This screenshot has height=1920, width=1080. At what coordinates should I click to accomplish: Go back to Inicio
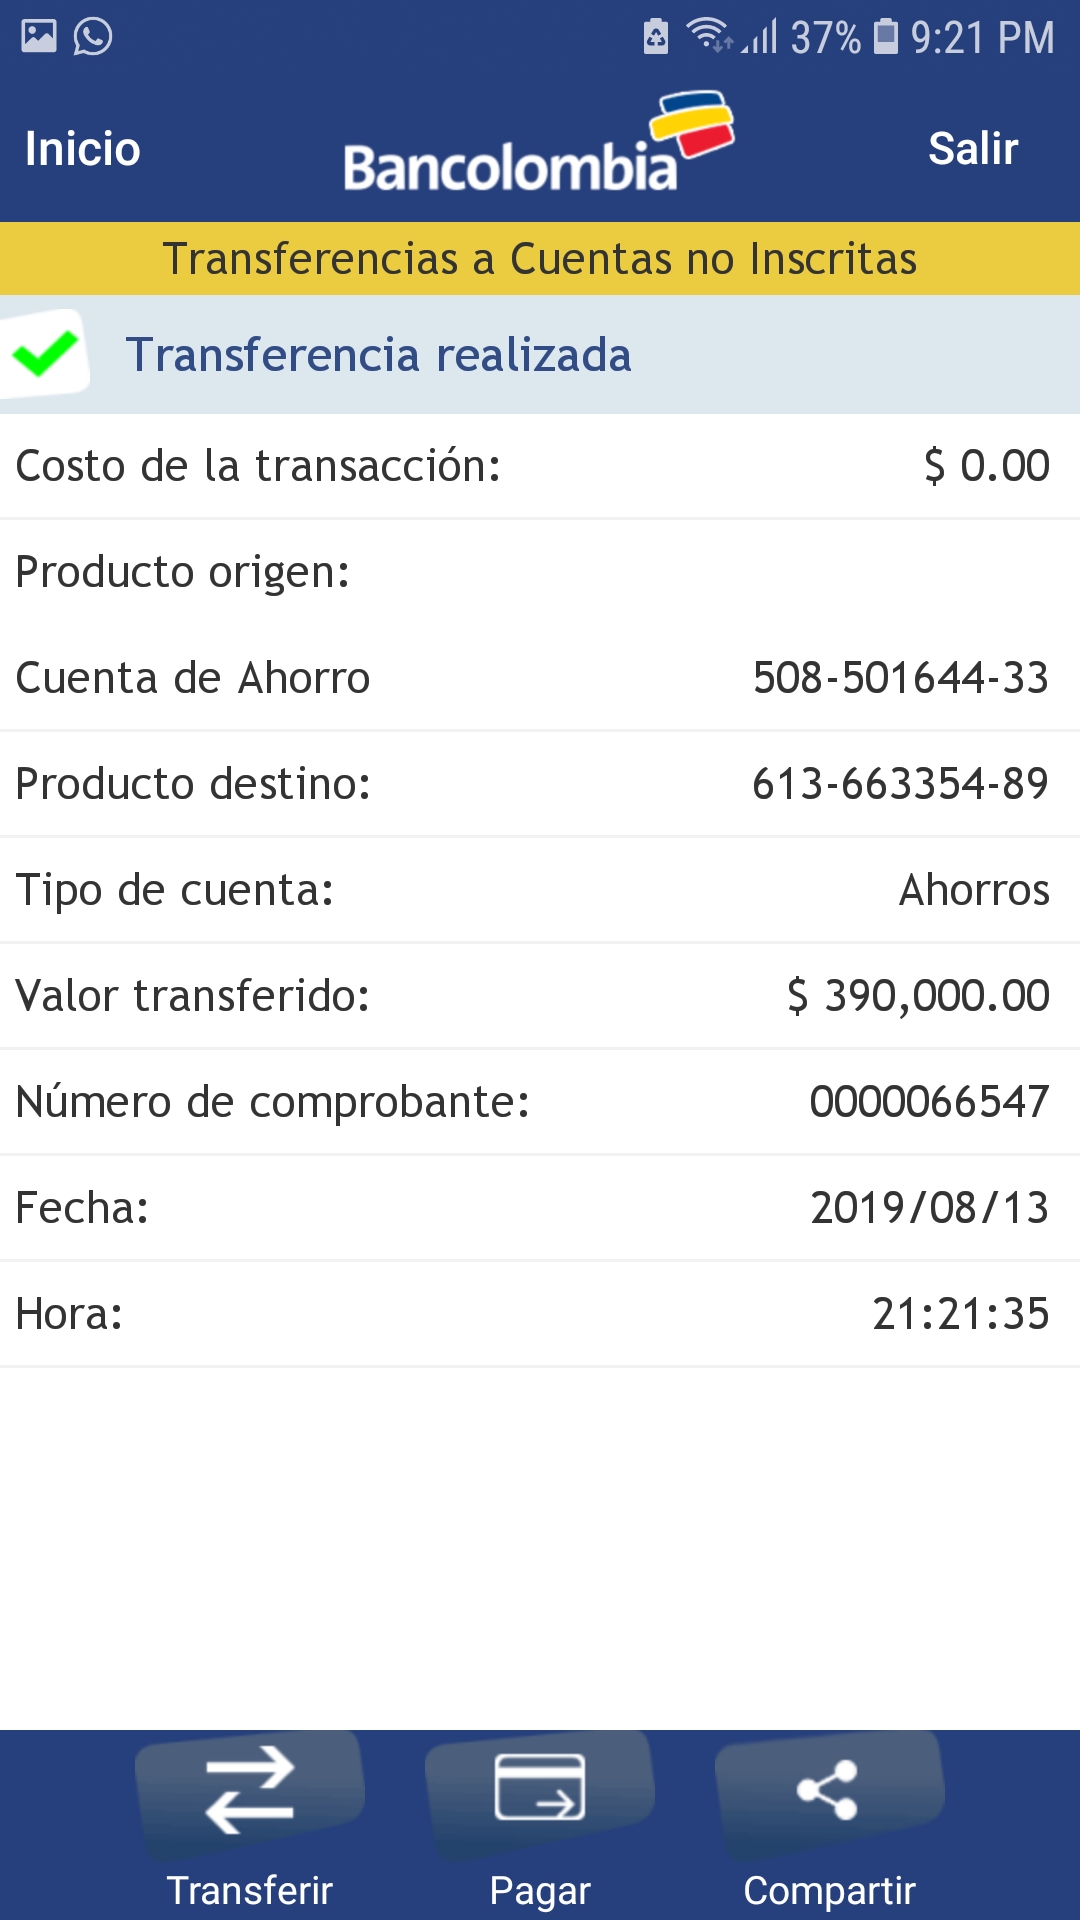(83, 149)
